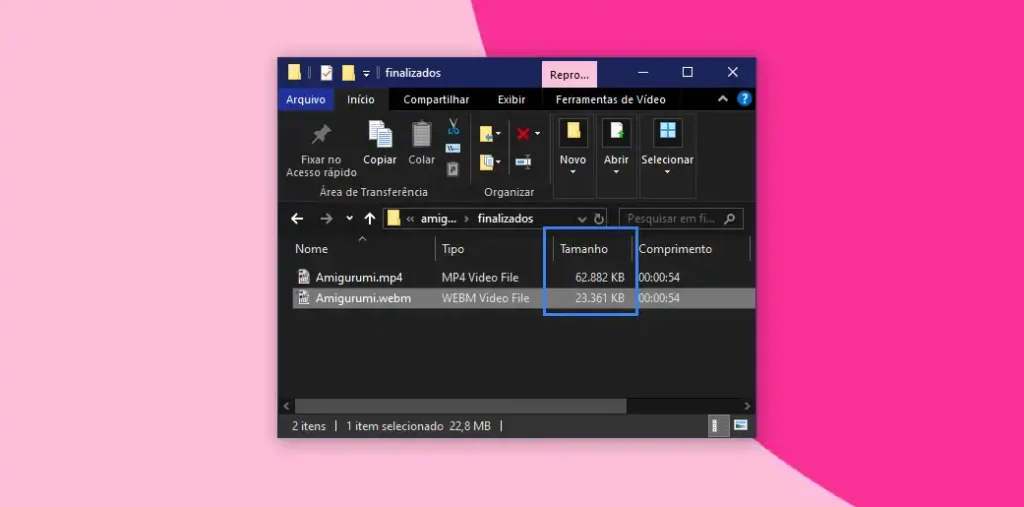Go up one folder level arrow
1024x507 pixels.
(x=370, y=219)
